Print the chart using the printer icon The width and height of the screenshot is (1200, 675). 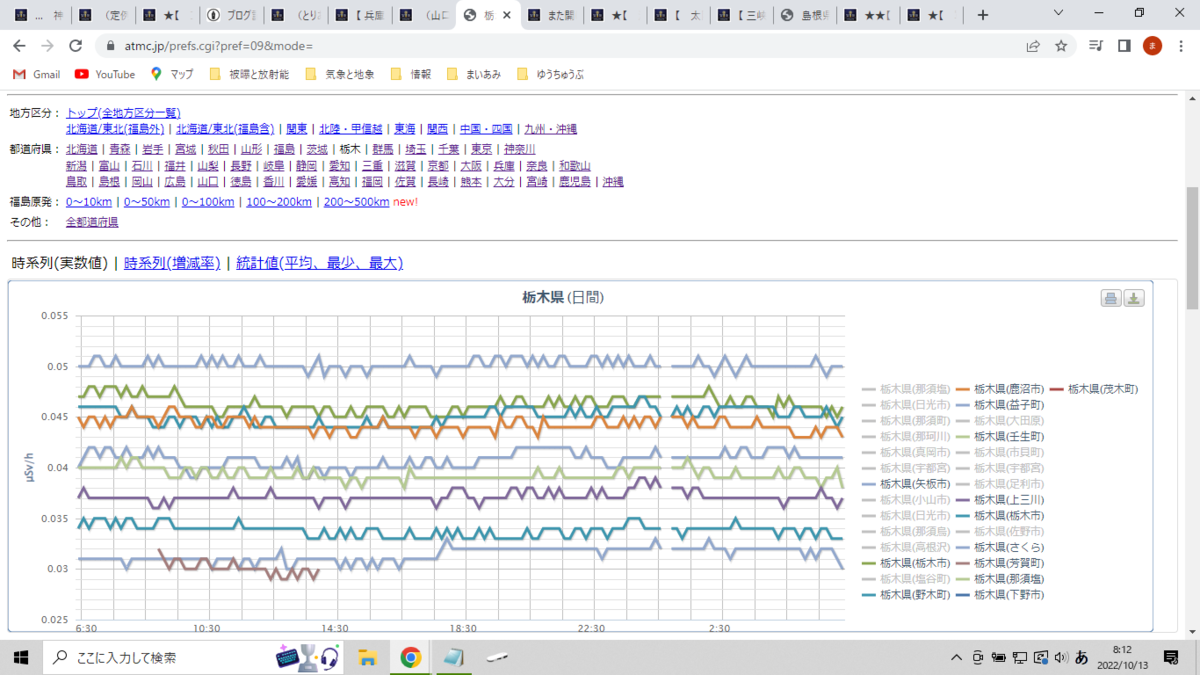(x=1111, y=298)
